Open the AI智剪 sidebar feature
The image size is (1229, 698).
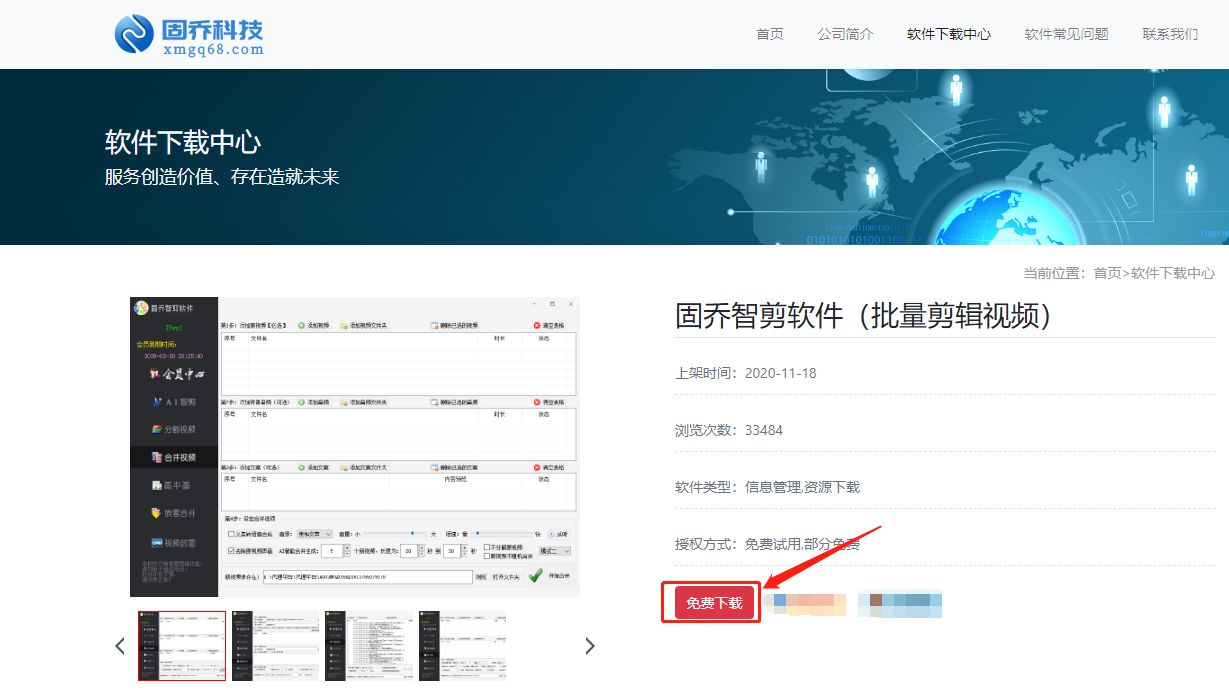(x=174, y=402)
